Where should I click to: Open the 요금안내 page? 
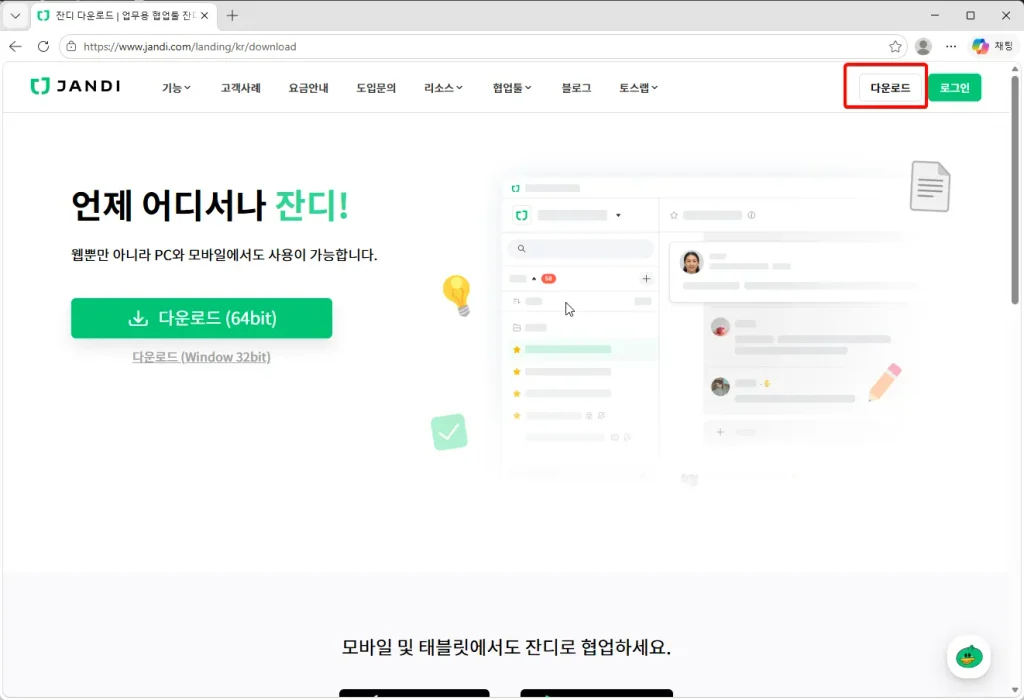click(308, 88)
